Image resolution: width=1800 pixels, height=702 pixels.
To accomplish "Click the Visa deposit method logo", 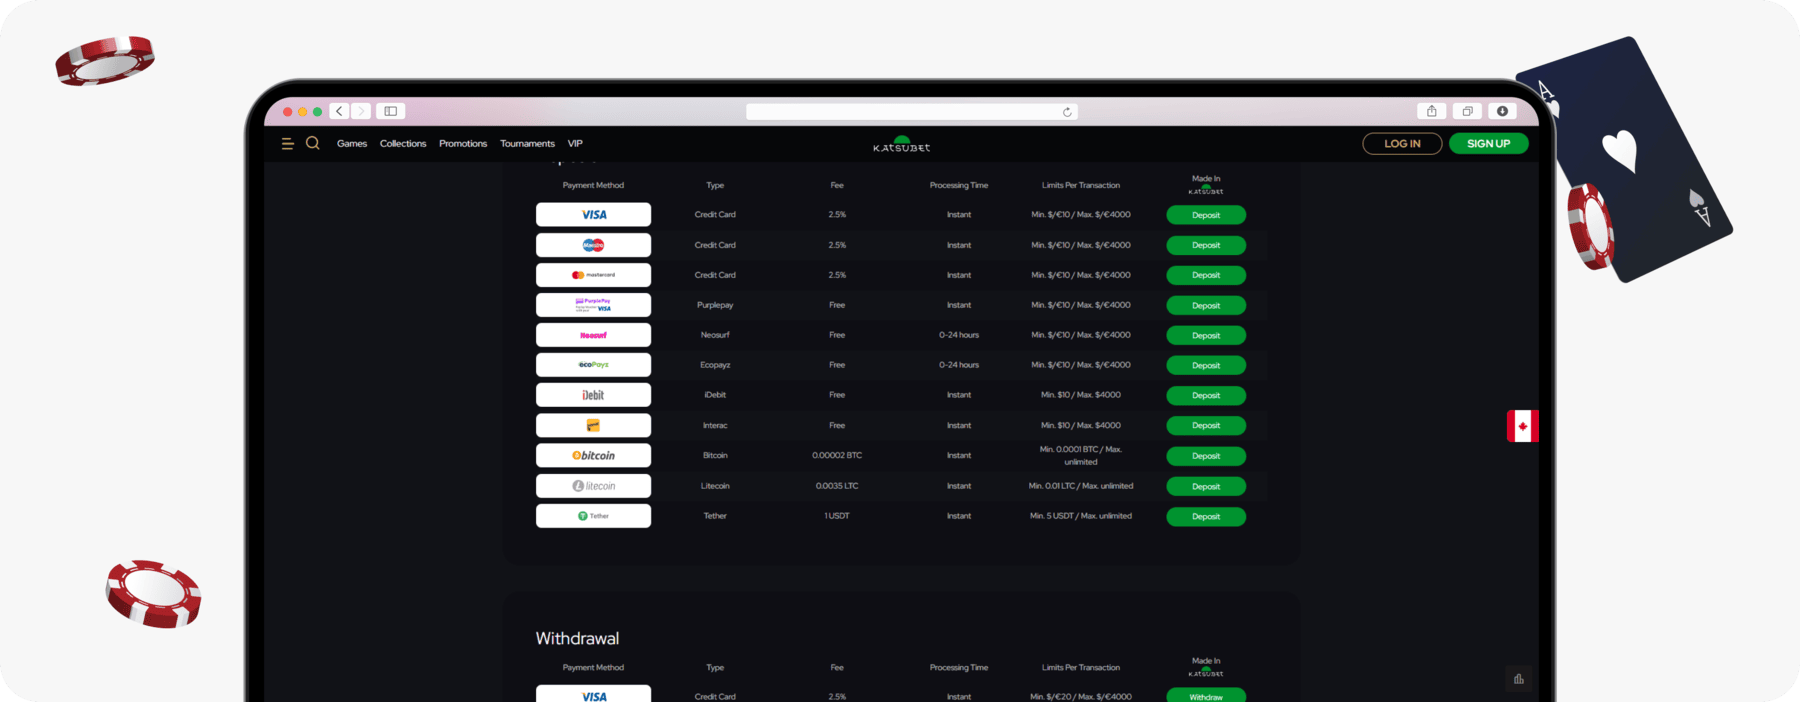I will click(x=593, y=215).
